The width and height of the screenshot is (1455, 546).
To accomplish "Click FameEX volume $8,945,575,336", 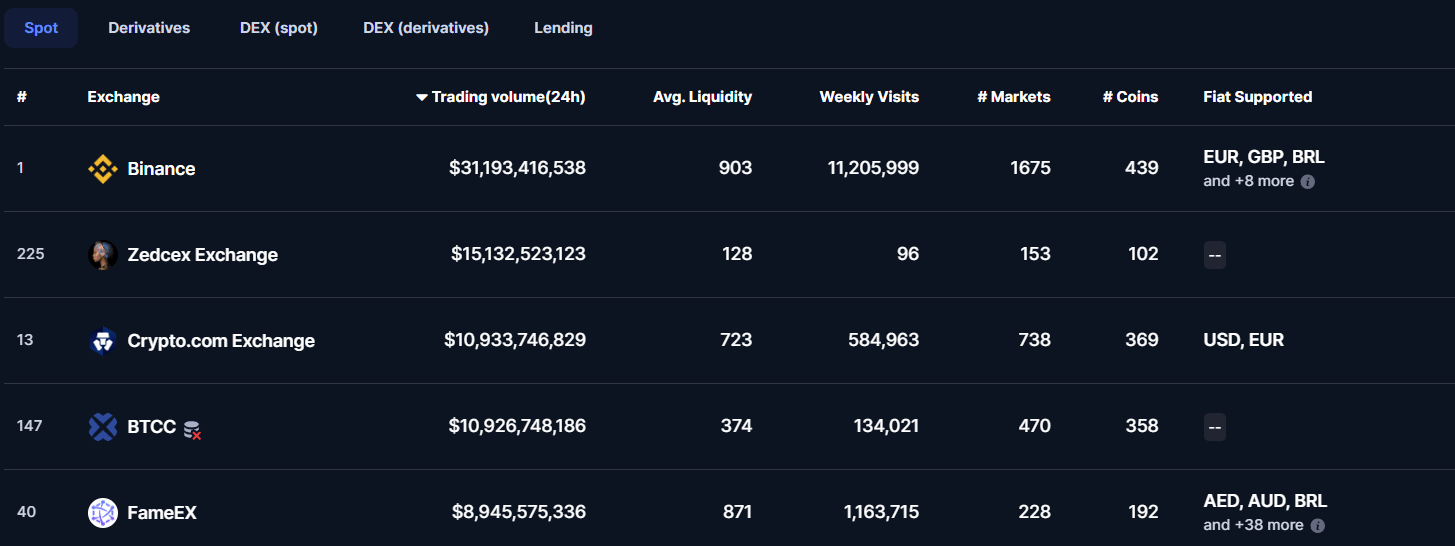I will point(519,512).
